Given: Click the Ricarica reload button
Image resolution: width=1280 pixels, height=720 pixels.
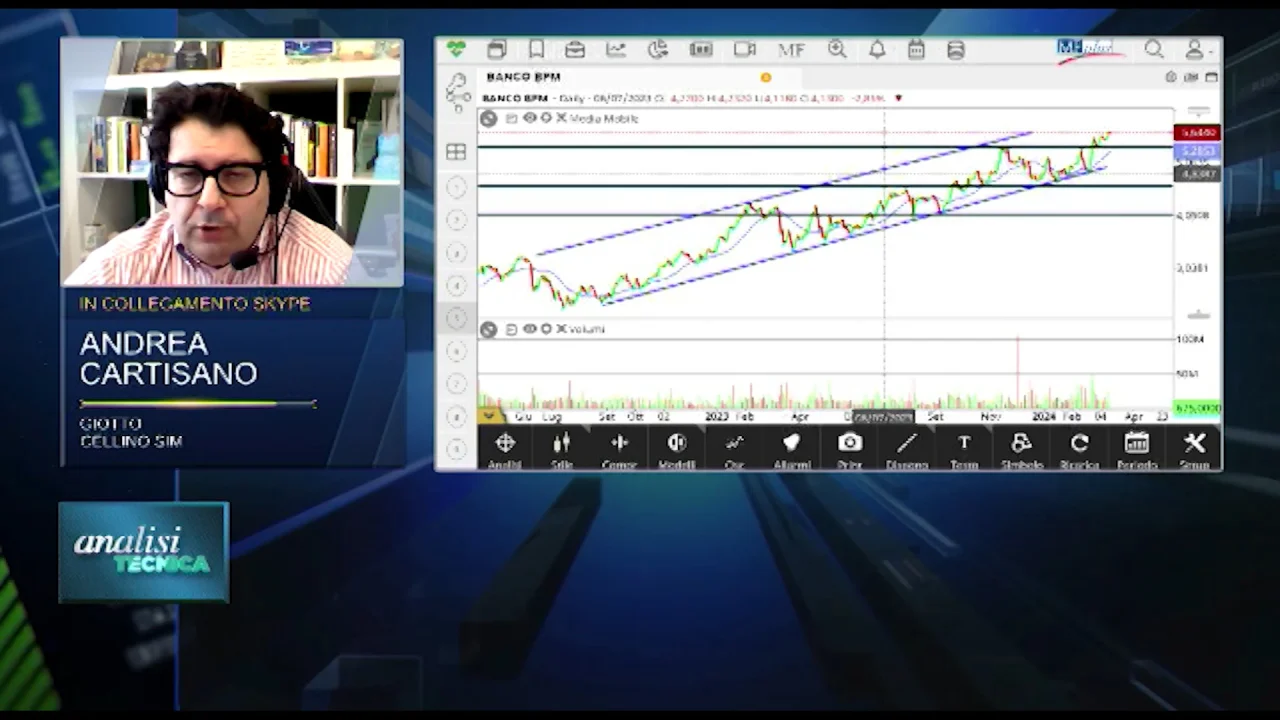Looking at the screenshot, I should click(x=1080, y=449).
